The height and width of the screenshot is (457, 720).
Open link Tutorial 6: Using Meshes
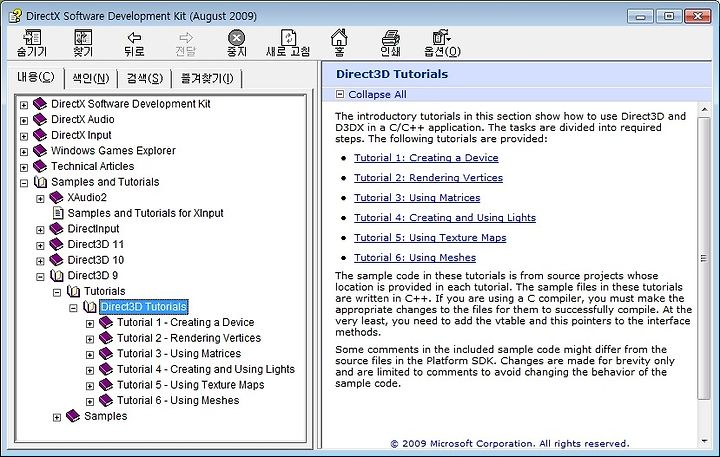[x=415, y=258]
